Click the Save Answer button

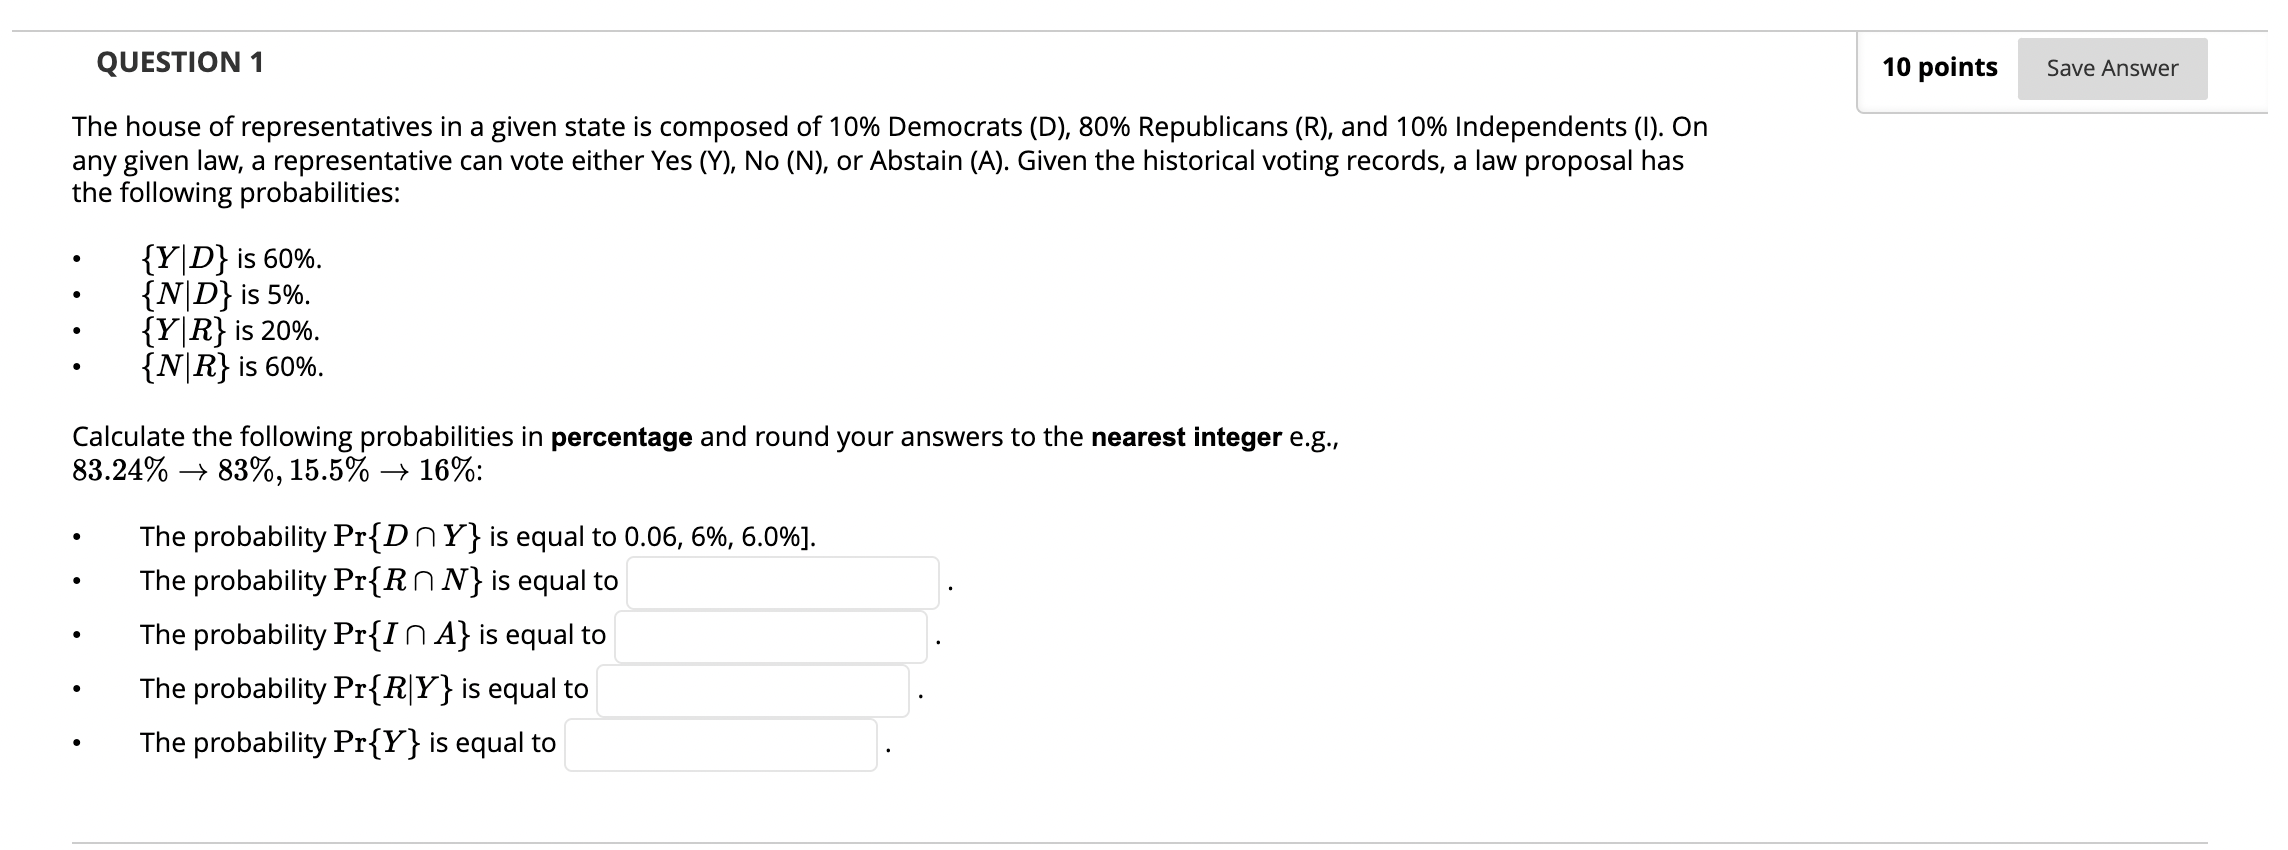coord(2112,68)
